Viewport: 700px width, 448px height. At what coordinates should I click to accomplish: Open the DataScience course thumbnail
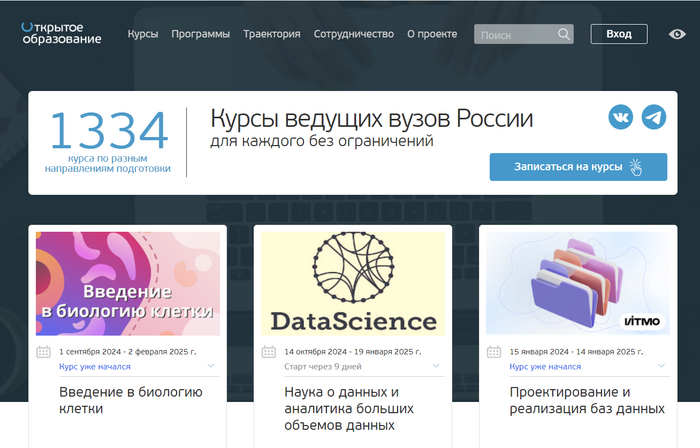coord(353,283)
